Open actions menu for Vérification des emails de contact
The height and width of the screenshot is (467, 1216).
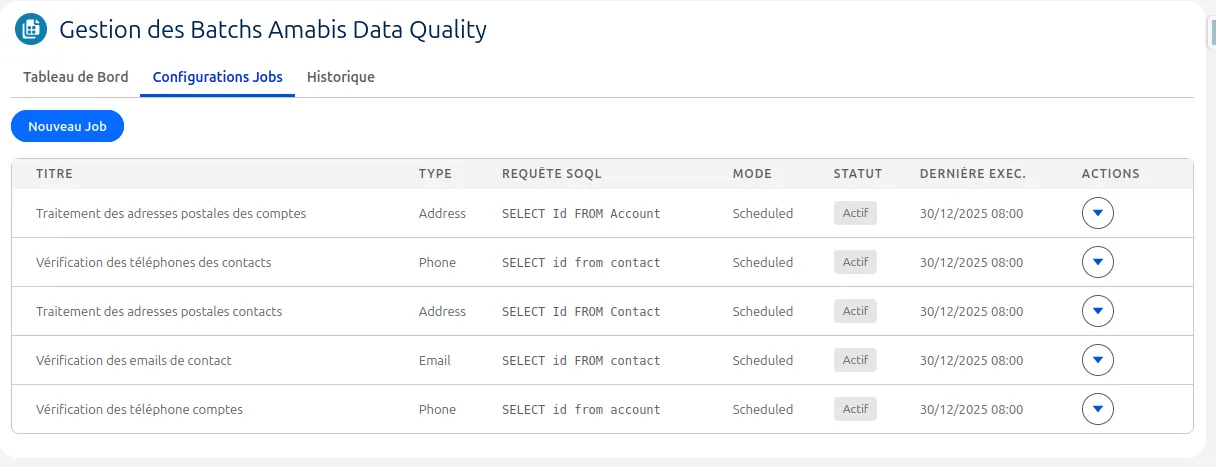[x=1098, y=360]
